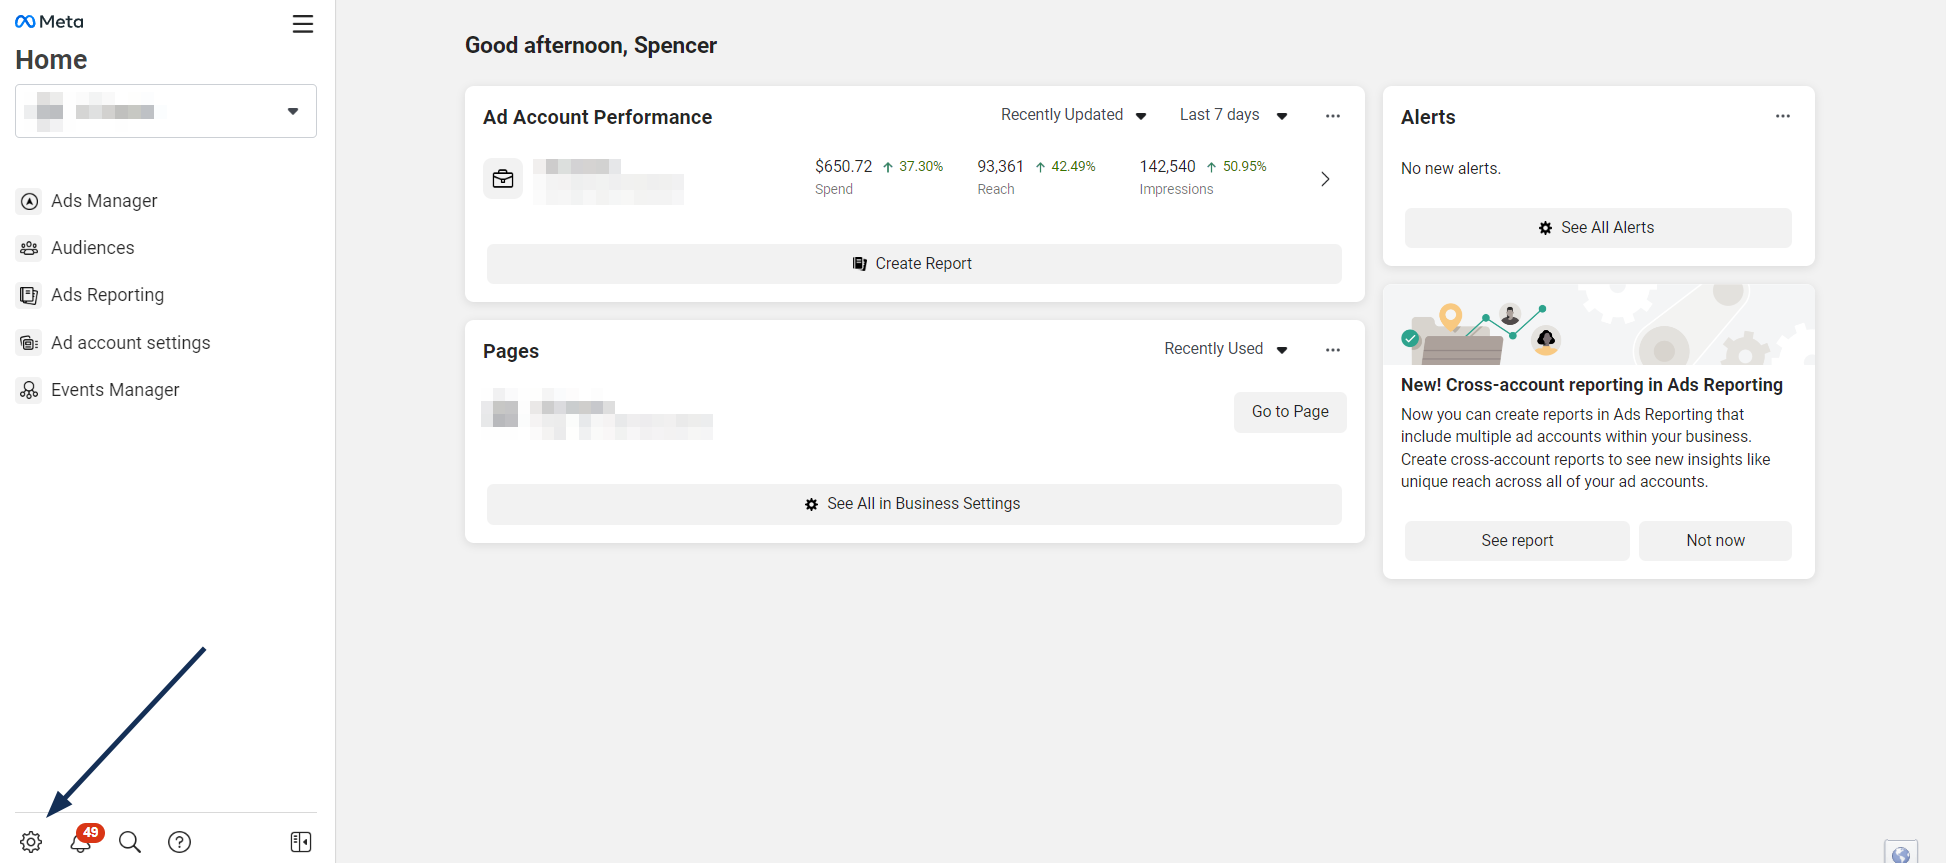1946x863 pixels.
Task: Open notifications bell with 49 badge
Action: (82, 841)
